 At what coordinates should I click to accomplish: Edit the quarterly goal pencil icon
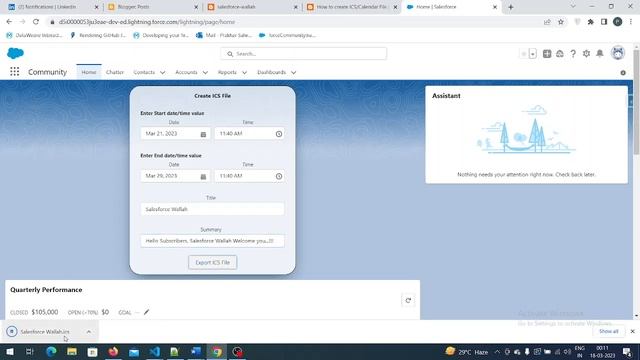point(147,312)
